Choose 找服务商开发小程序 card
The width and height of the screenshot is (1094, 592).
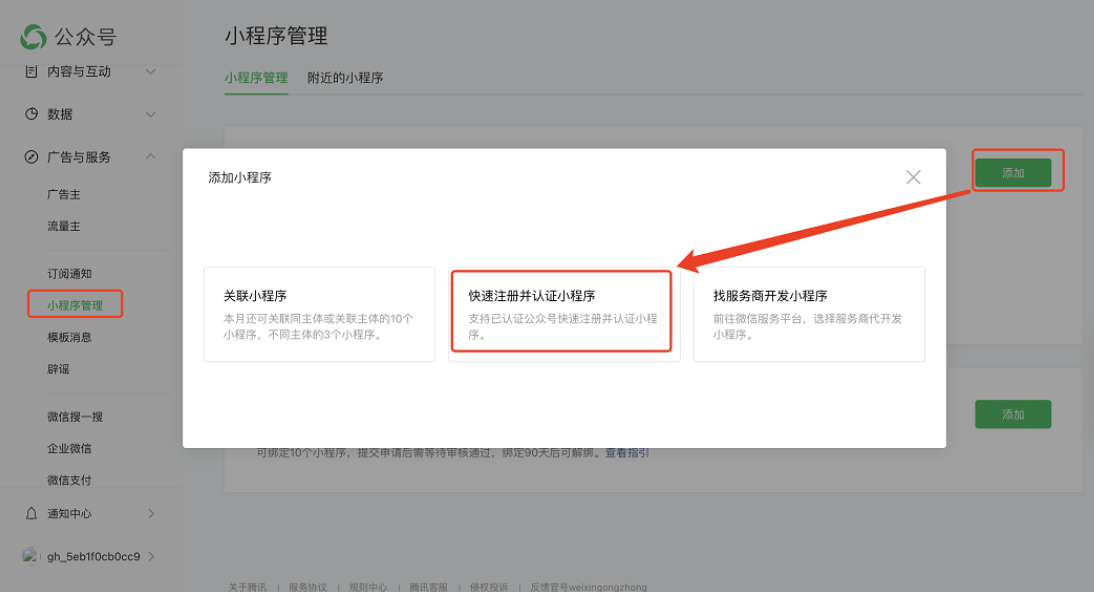pyautogui.click(x=808, y=314)
